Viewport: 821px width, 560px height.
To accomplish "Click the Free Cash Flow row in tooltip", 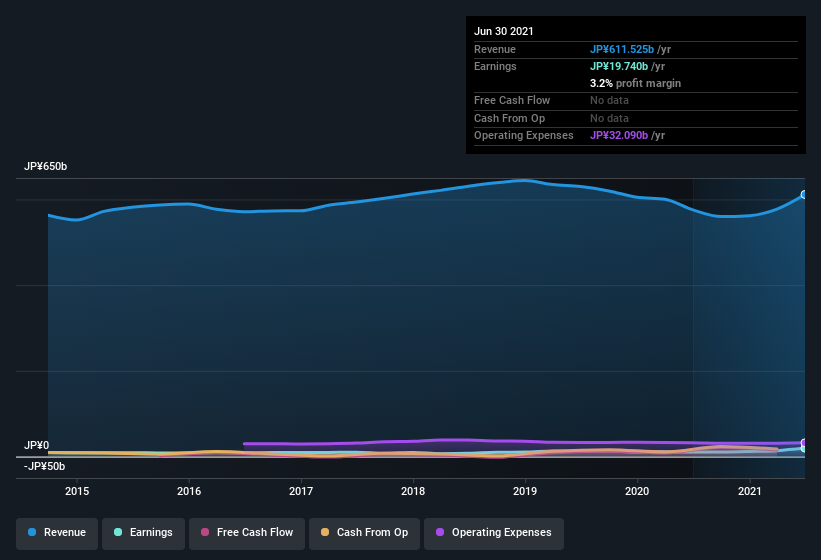I will pos(636,100).
